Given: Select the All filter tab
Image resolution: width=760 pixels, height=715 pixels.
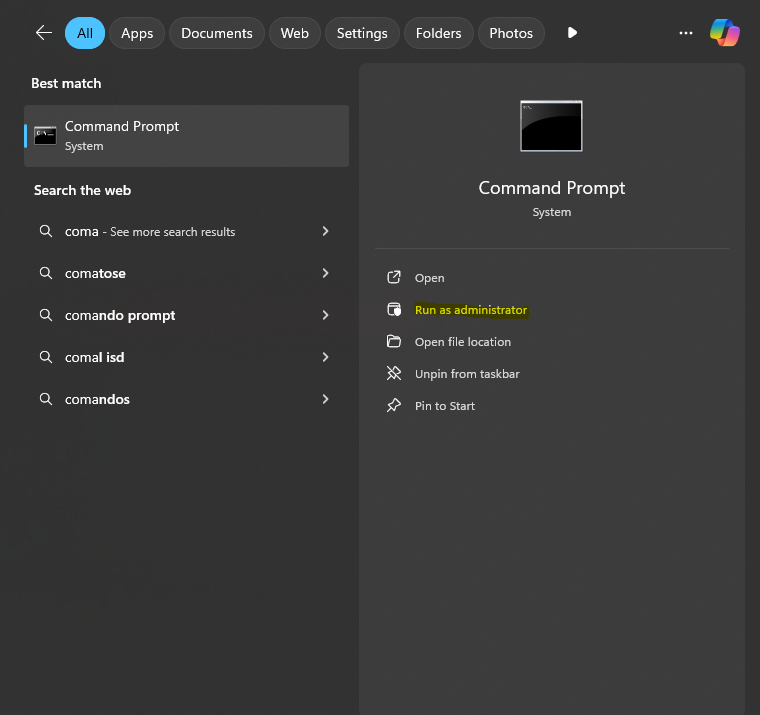Looking at the screenshot, I should pos(85,33).
